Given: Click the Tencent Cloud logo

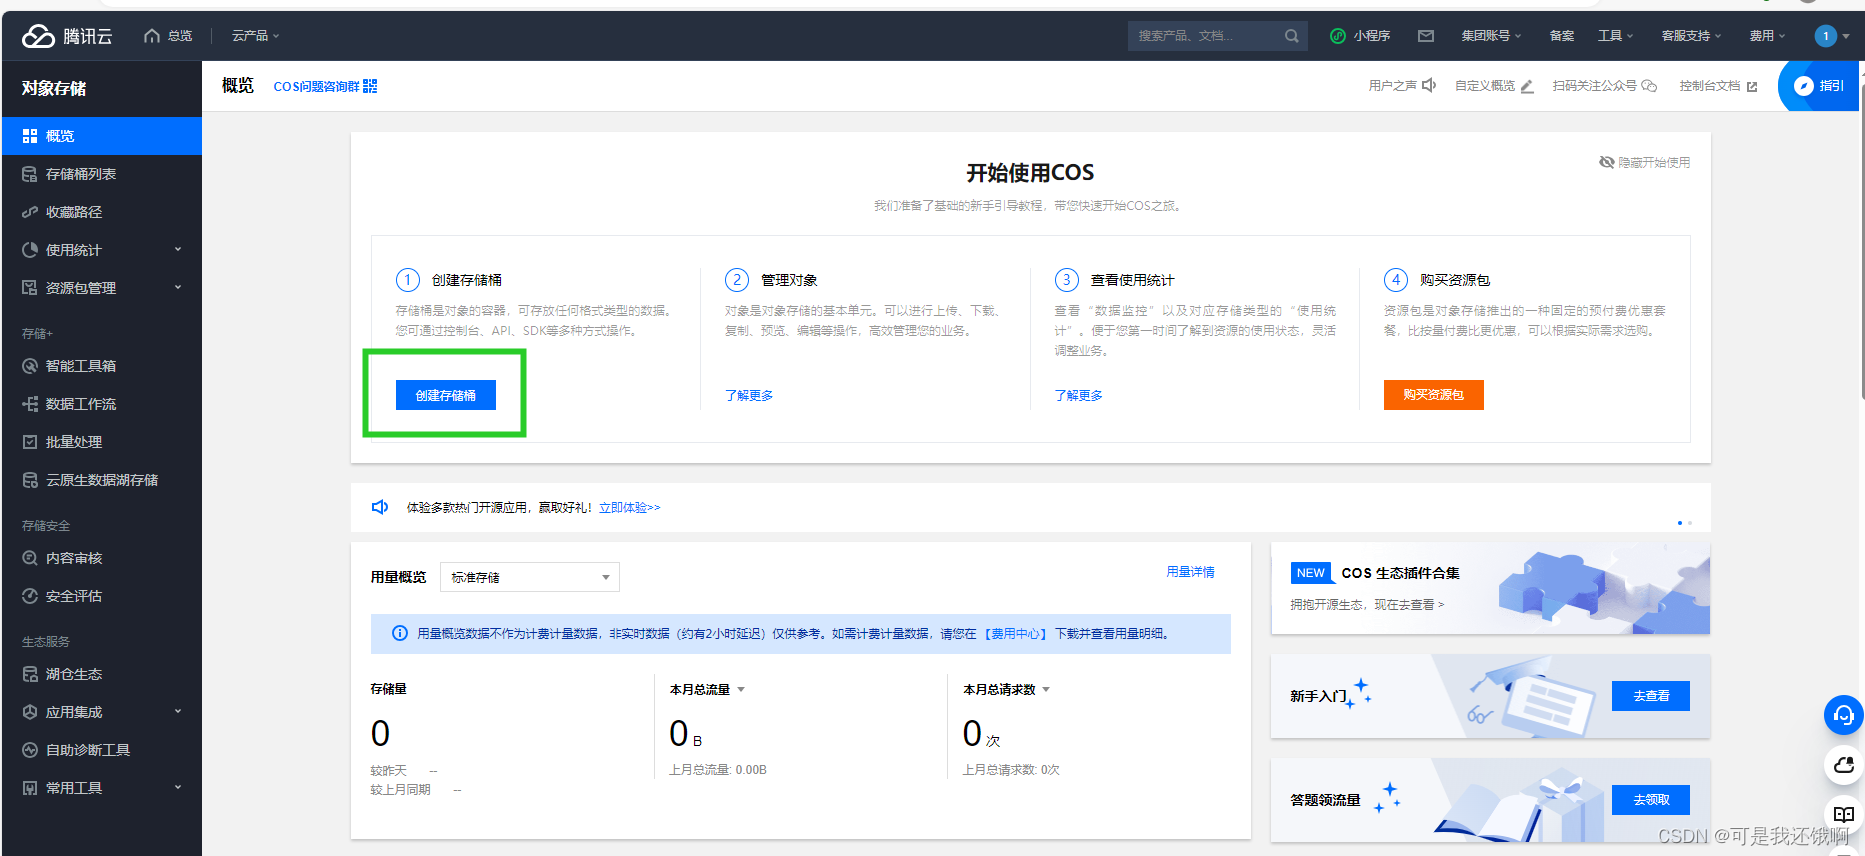Looking at the screenshot, I should (66, 36).
